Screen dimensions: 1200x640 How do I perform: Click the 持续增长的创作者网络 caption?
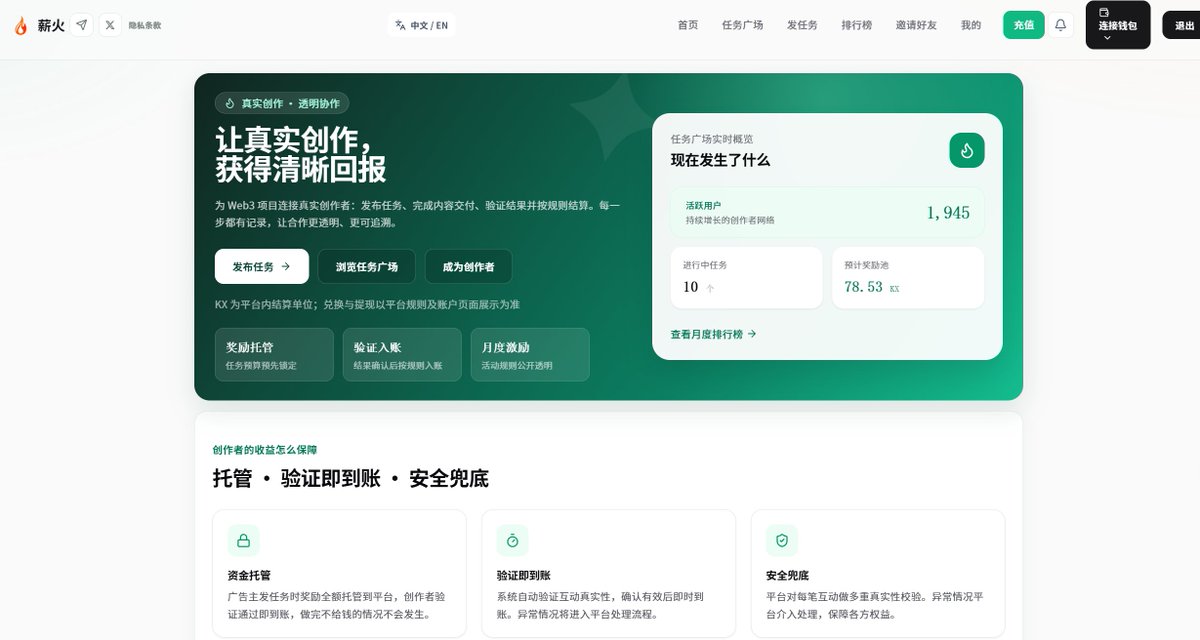[730, 220]
